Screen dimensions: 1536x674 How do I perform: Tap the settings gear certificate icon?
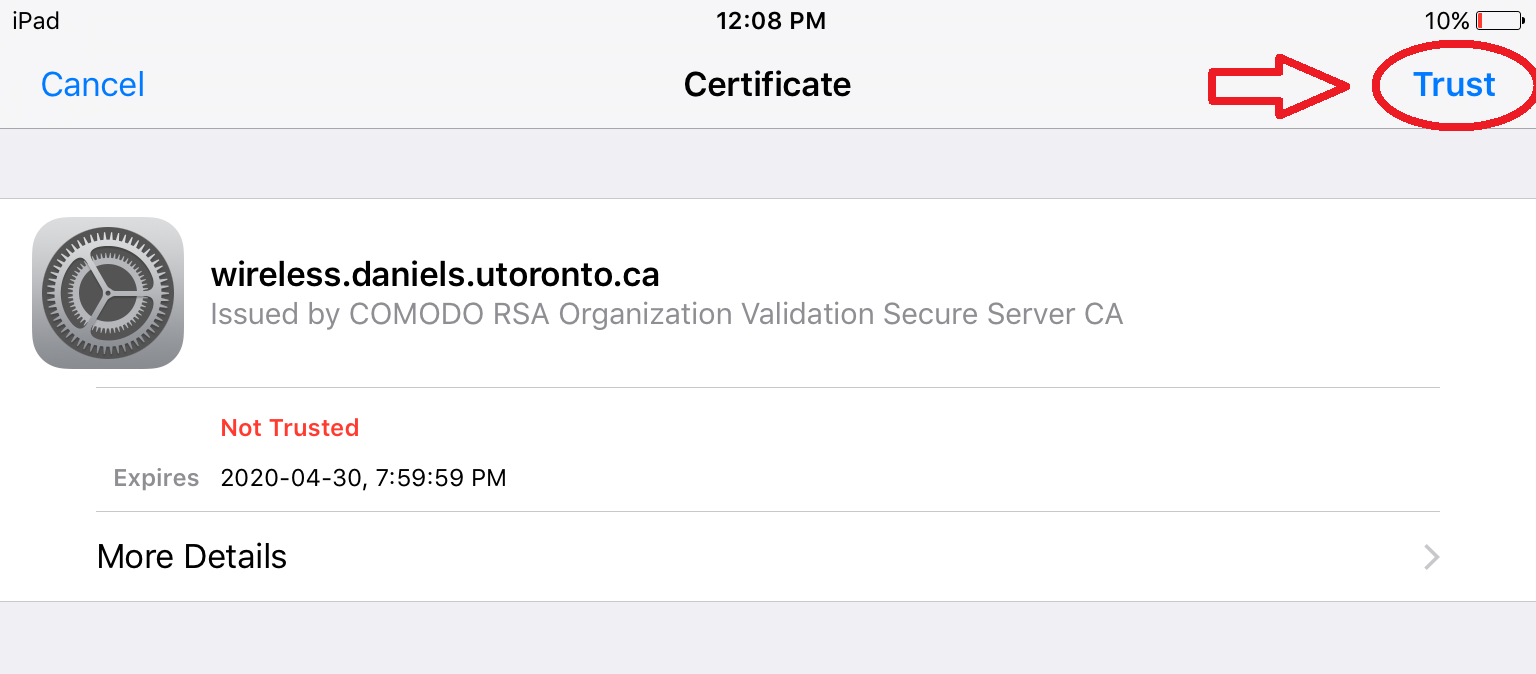pyautogui.click(x=108, y=293)
